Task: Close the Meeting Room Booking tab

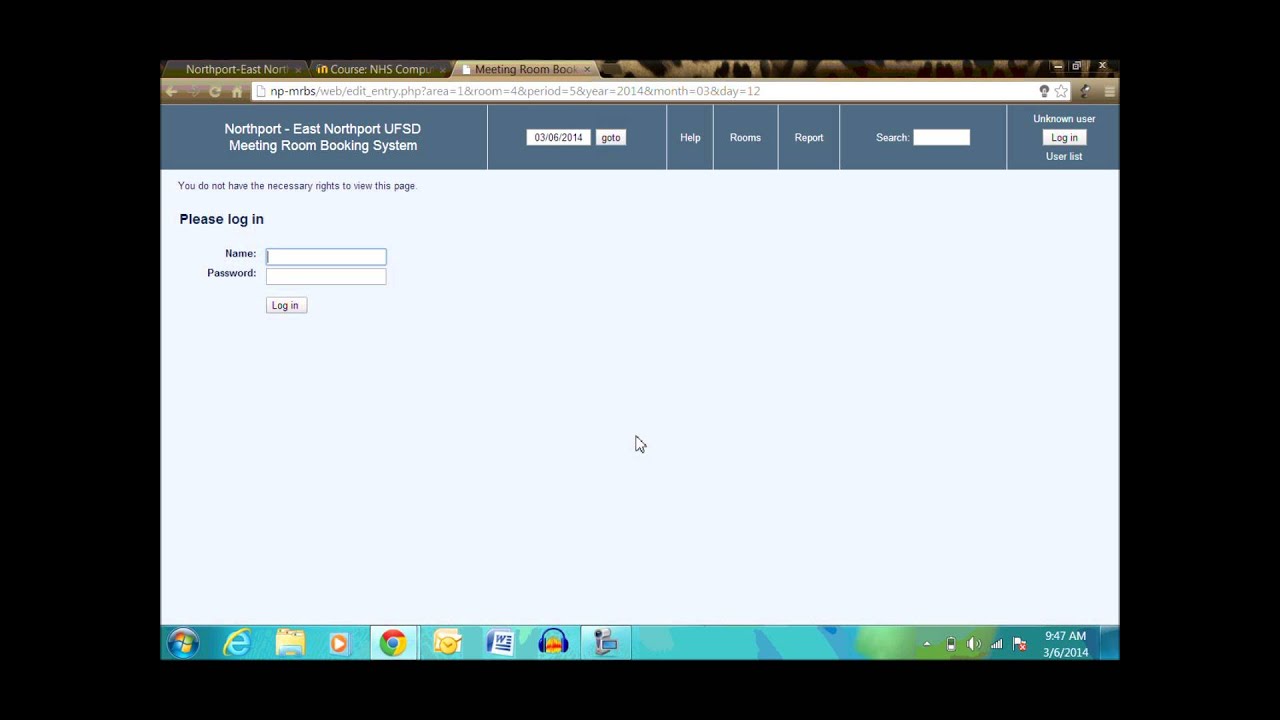Action: pos(587,69)
